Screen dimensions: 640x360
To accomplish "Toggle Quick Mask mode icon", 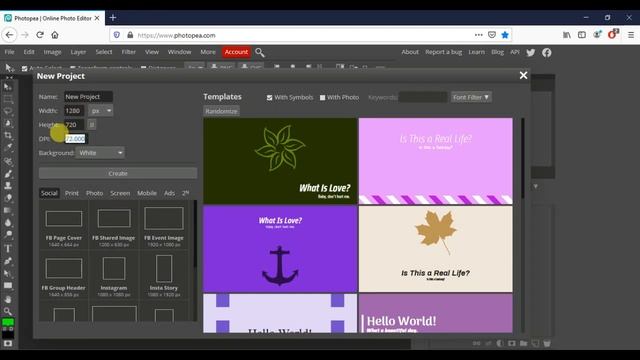I will [x=8, y=344].
